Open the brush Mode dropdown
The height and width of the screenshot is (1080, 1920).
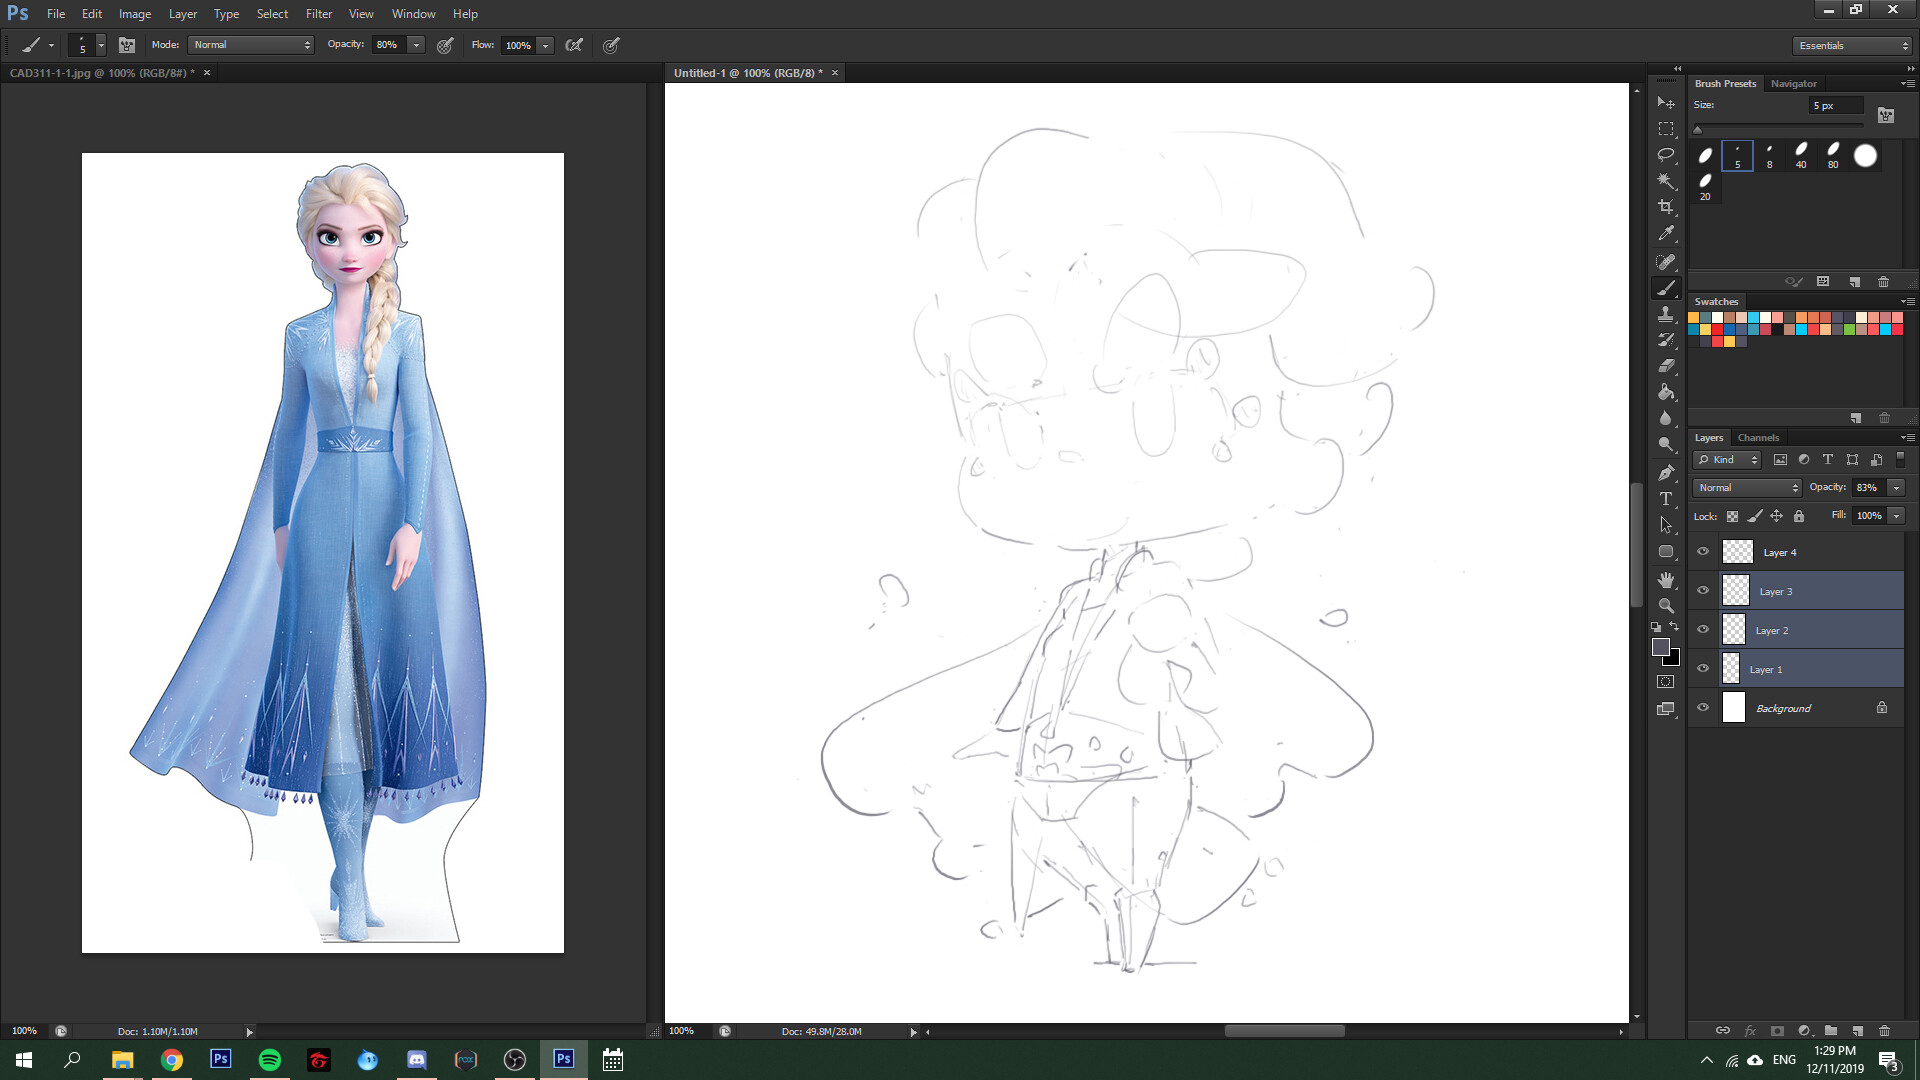tap(251, 45)
